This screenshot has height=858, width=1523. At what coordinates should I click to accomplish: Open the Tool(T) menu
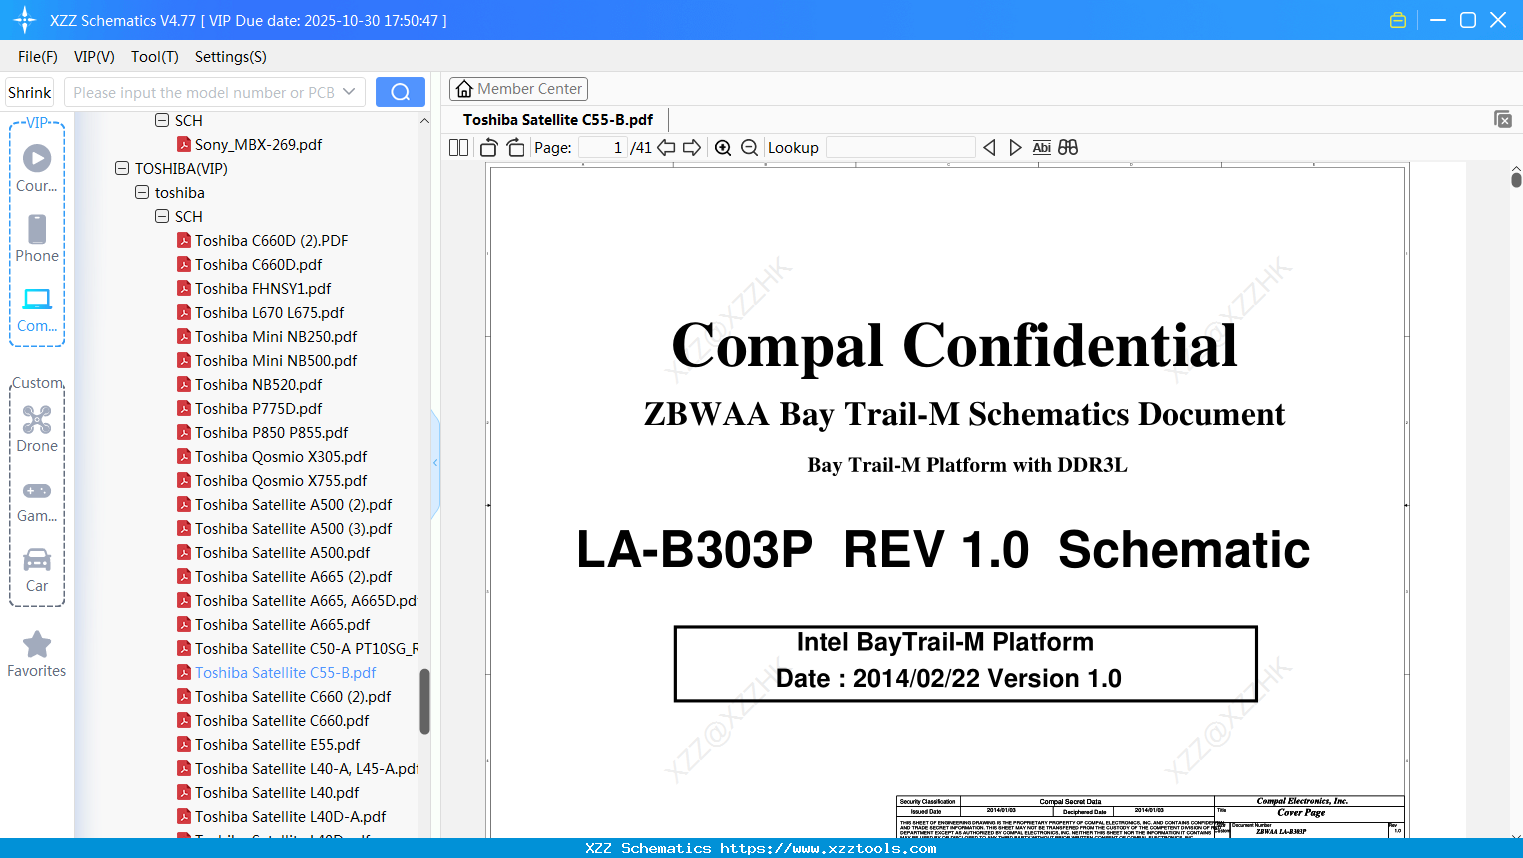155,57
